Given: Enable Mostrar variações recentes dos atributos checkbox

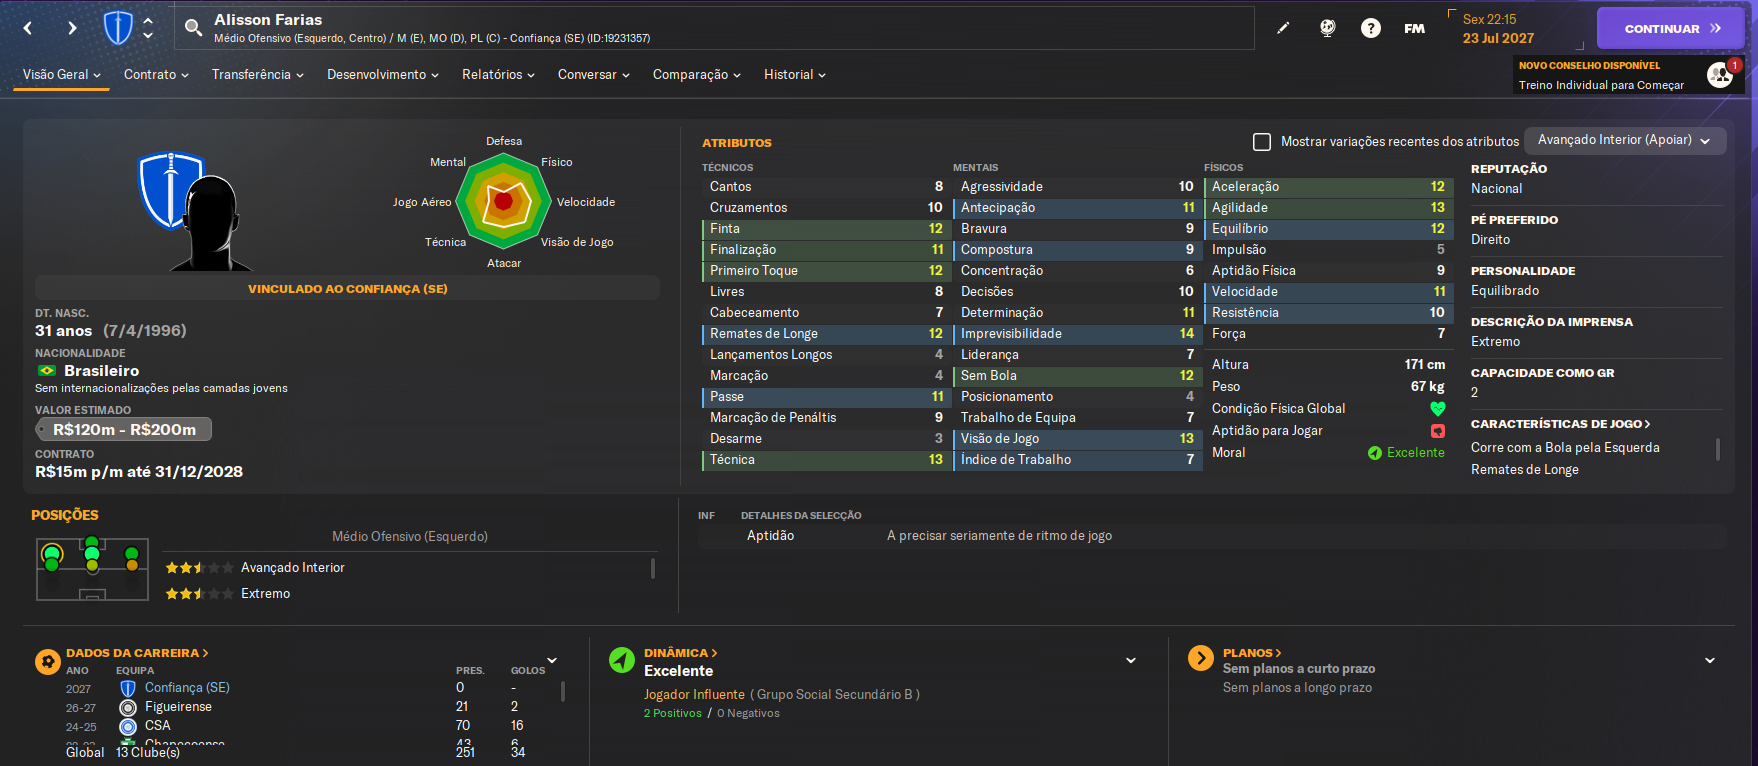Looking at the screenshot, I should point(1262,142).
